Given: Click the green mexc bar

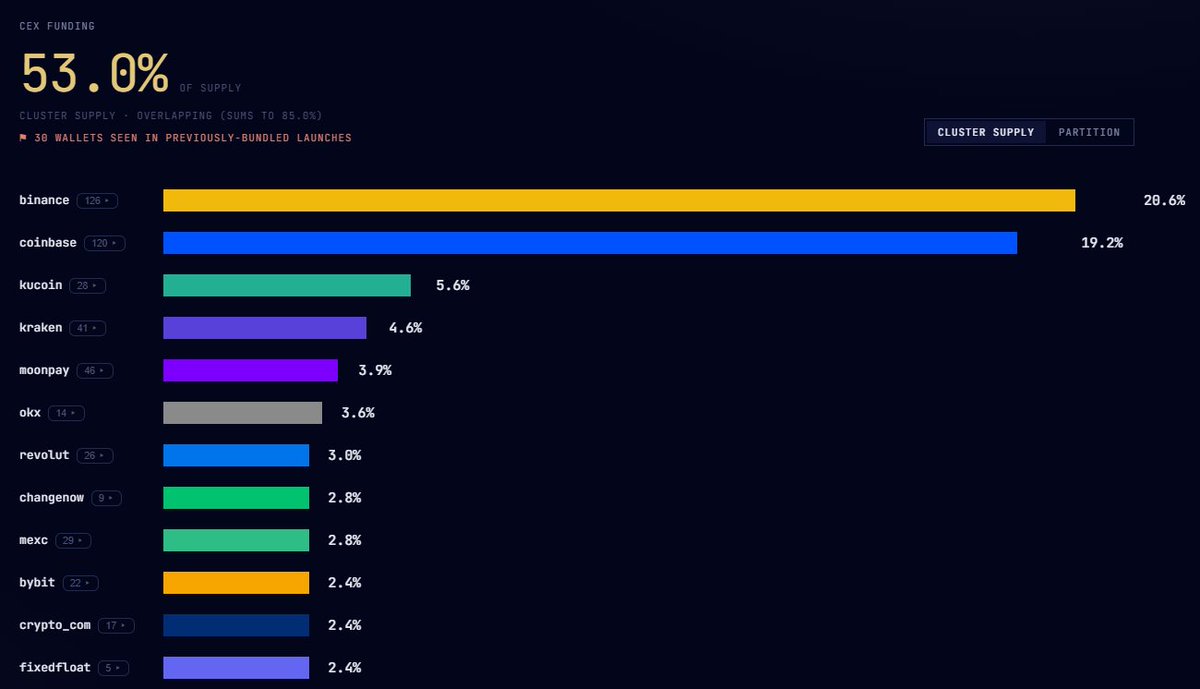Looking at the screenshot, I should click(236, 540).
